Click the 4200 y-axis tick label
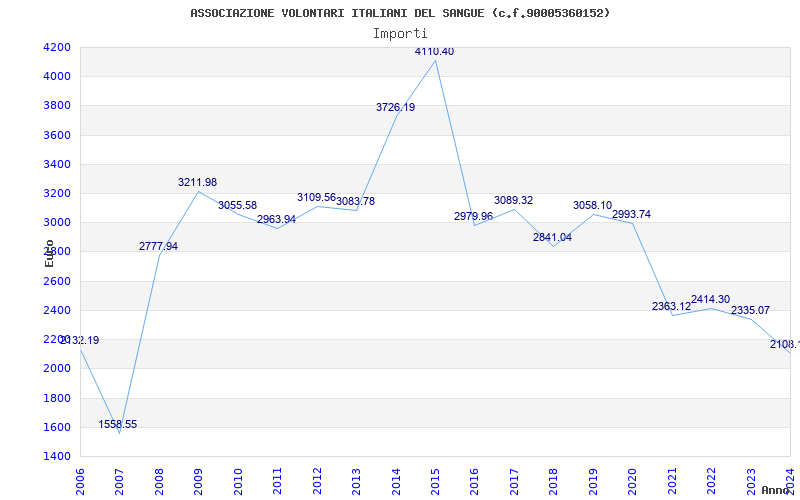Image resolution: width=800 pixels, height=500 pixels. click(58, 47)
